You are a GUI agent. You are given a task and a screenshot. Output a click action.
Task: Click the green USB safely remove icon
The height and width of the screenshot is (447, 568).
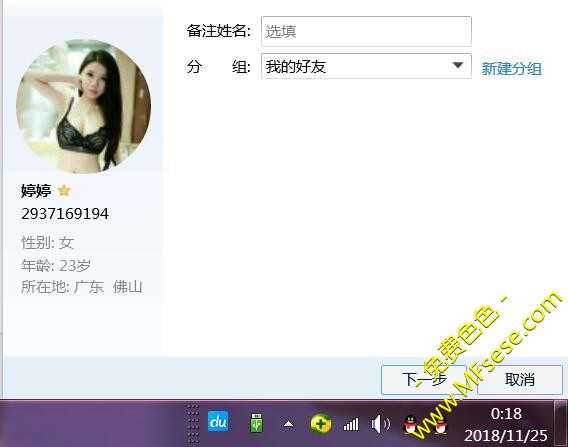(x=256, y=423)
